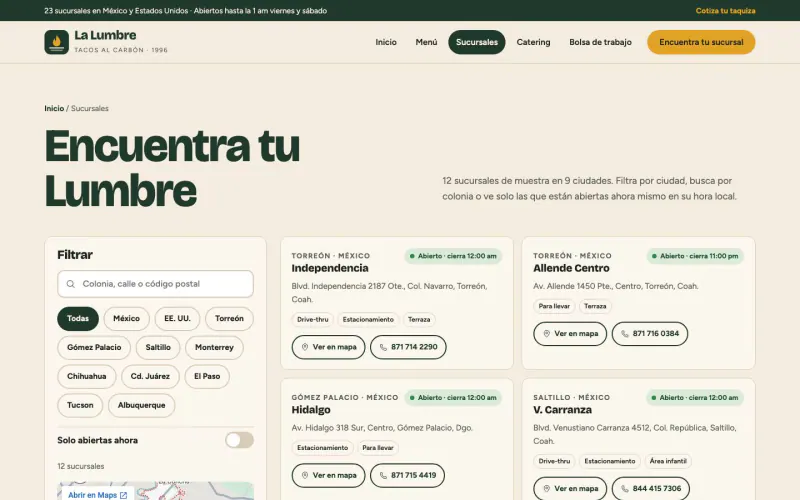
Task: Click the phone icon next to 871 716 0384
Action: coord(624,334)
